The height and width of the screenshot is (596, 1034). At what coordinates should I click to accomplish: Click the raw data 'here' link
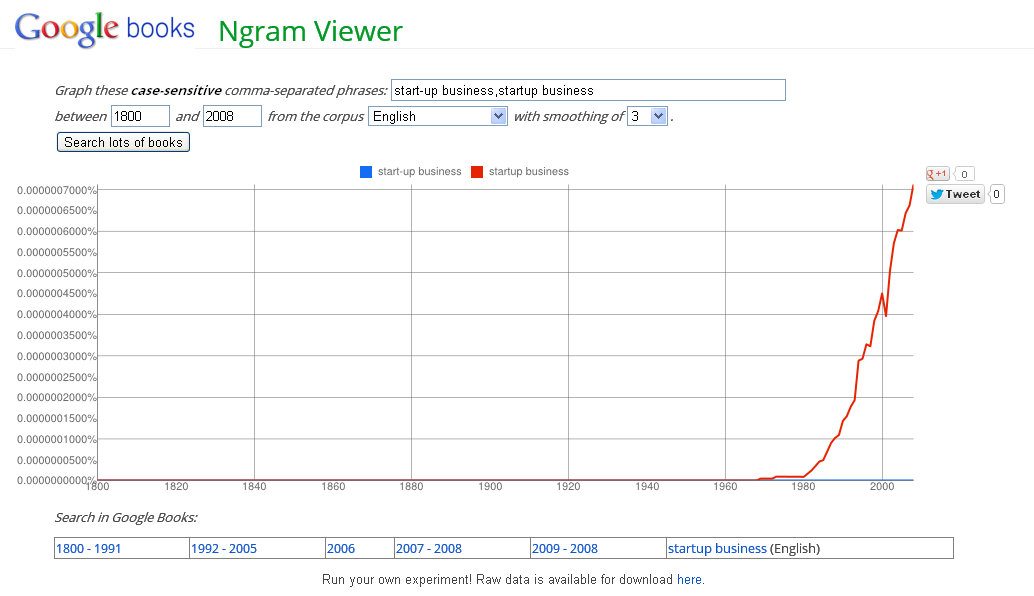click(689, 580)
